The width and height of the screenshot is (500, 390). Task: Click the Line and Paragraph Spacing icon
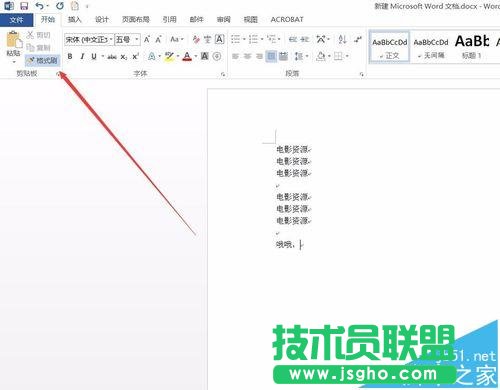point(299,56)
